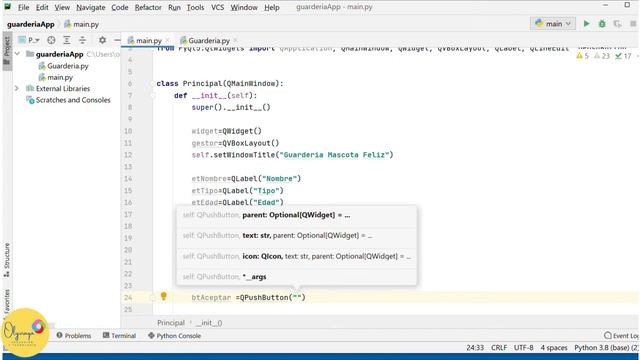Click Select Opened File target icon

coord(51,40)
